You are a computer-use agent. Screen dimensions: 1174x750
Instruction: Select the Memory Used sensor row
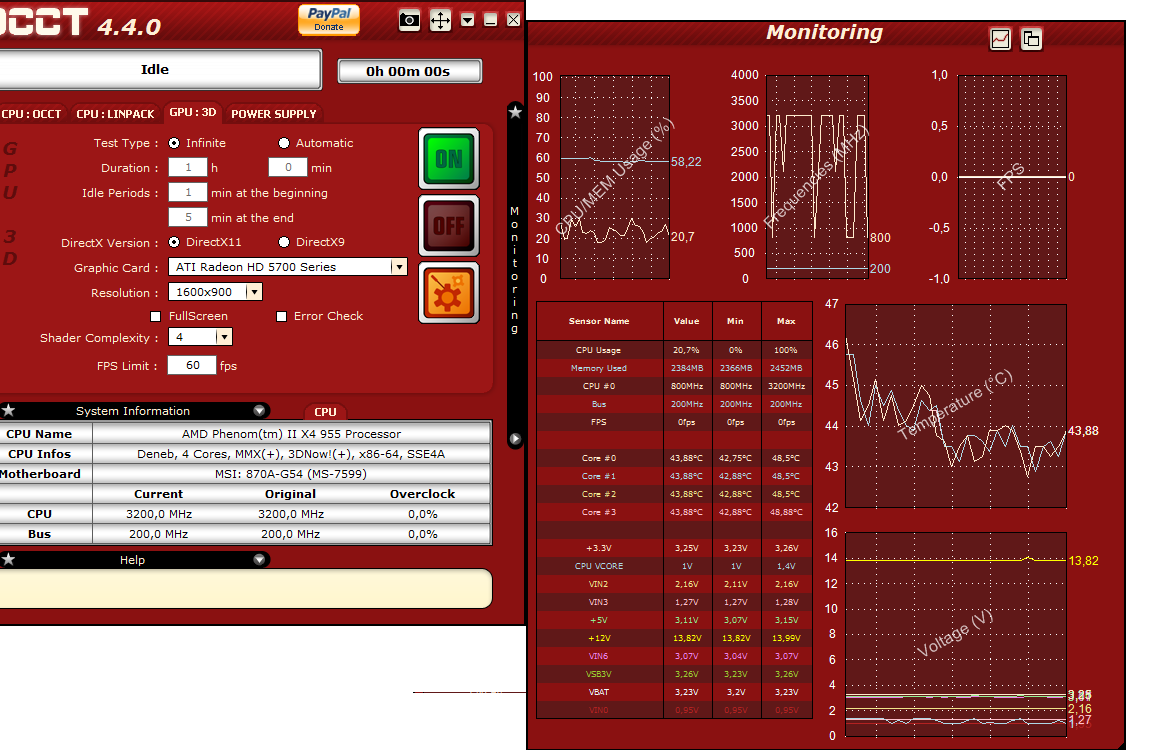(x=674, y=368)
